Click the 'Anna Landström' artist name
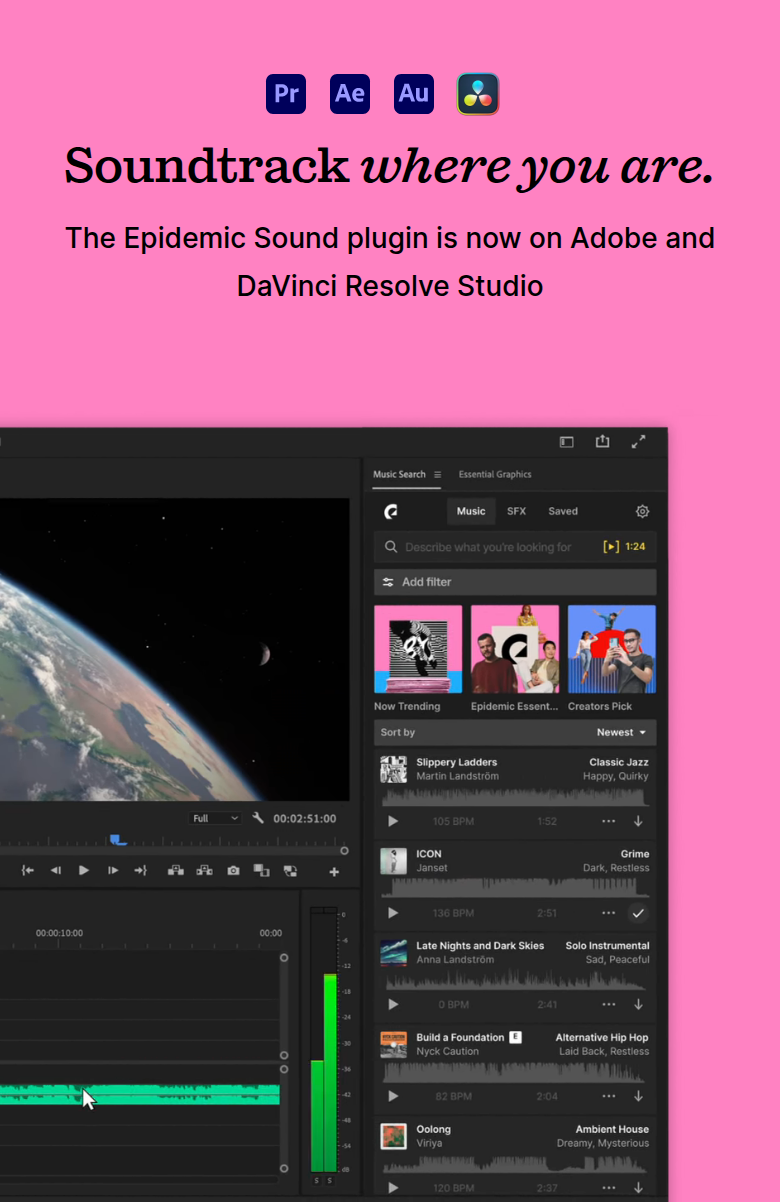 click(x=455, y=960)
